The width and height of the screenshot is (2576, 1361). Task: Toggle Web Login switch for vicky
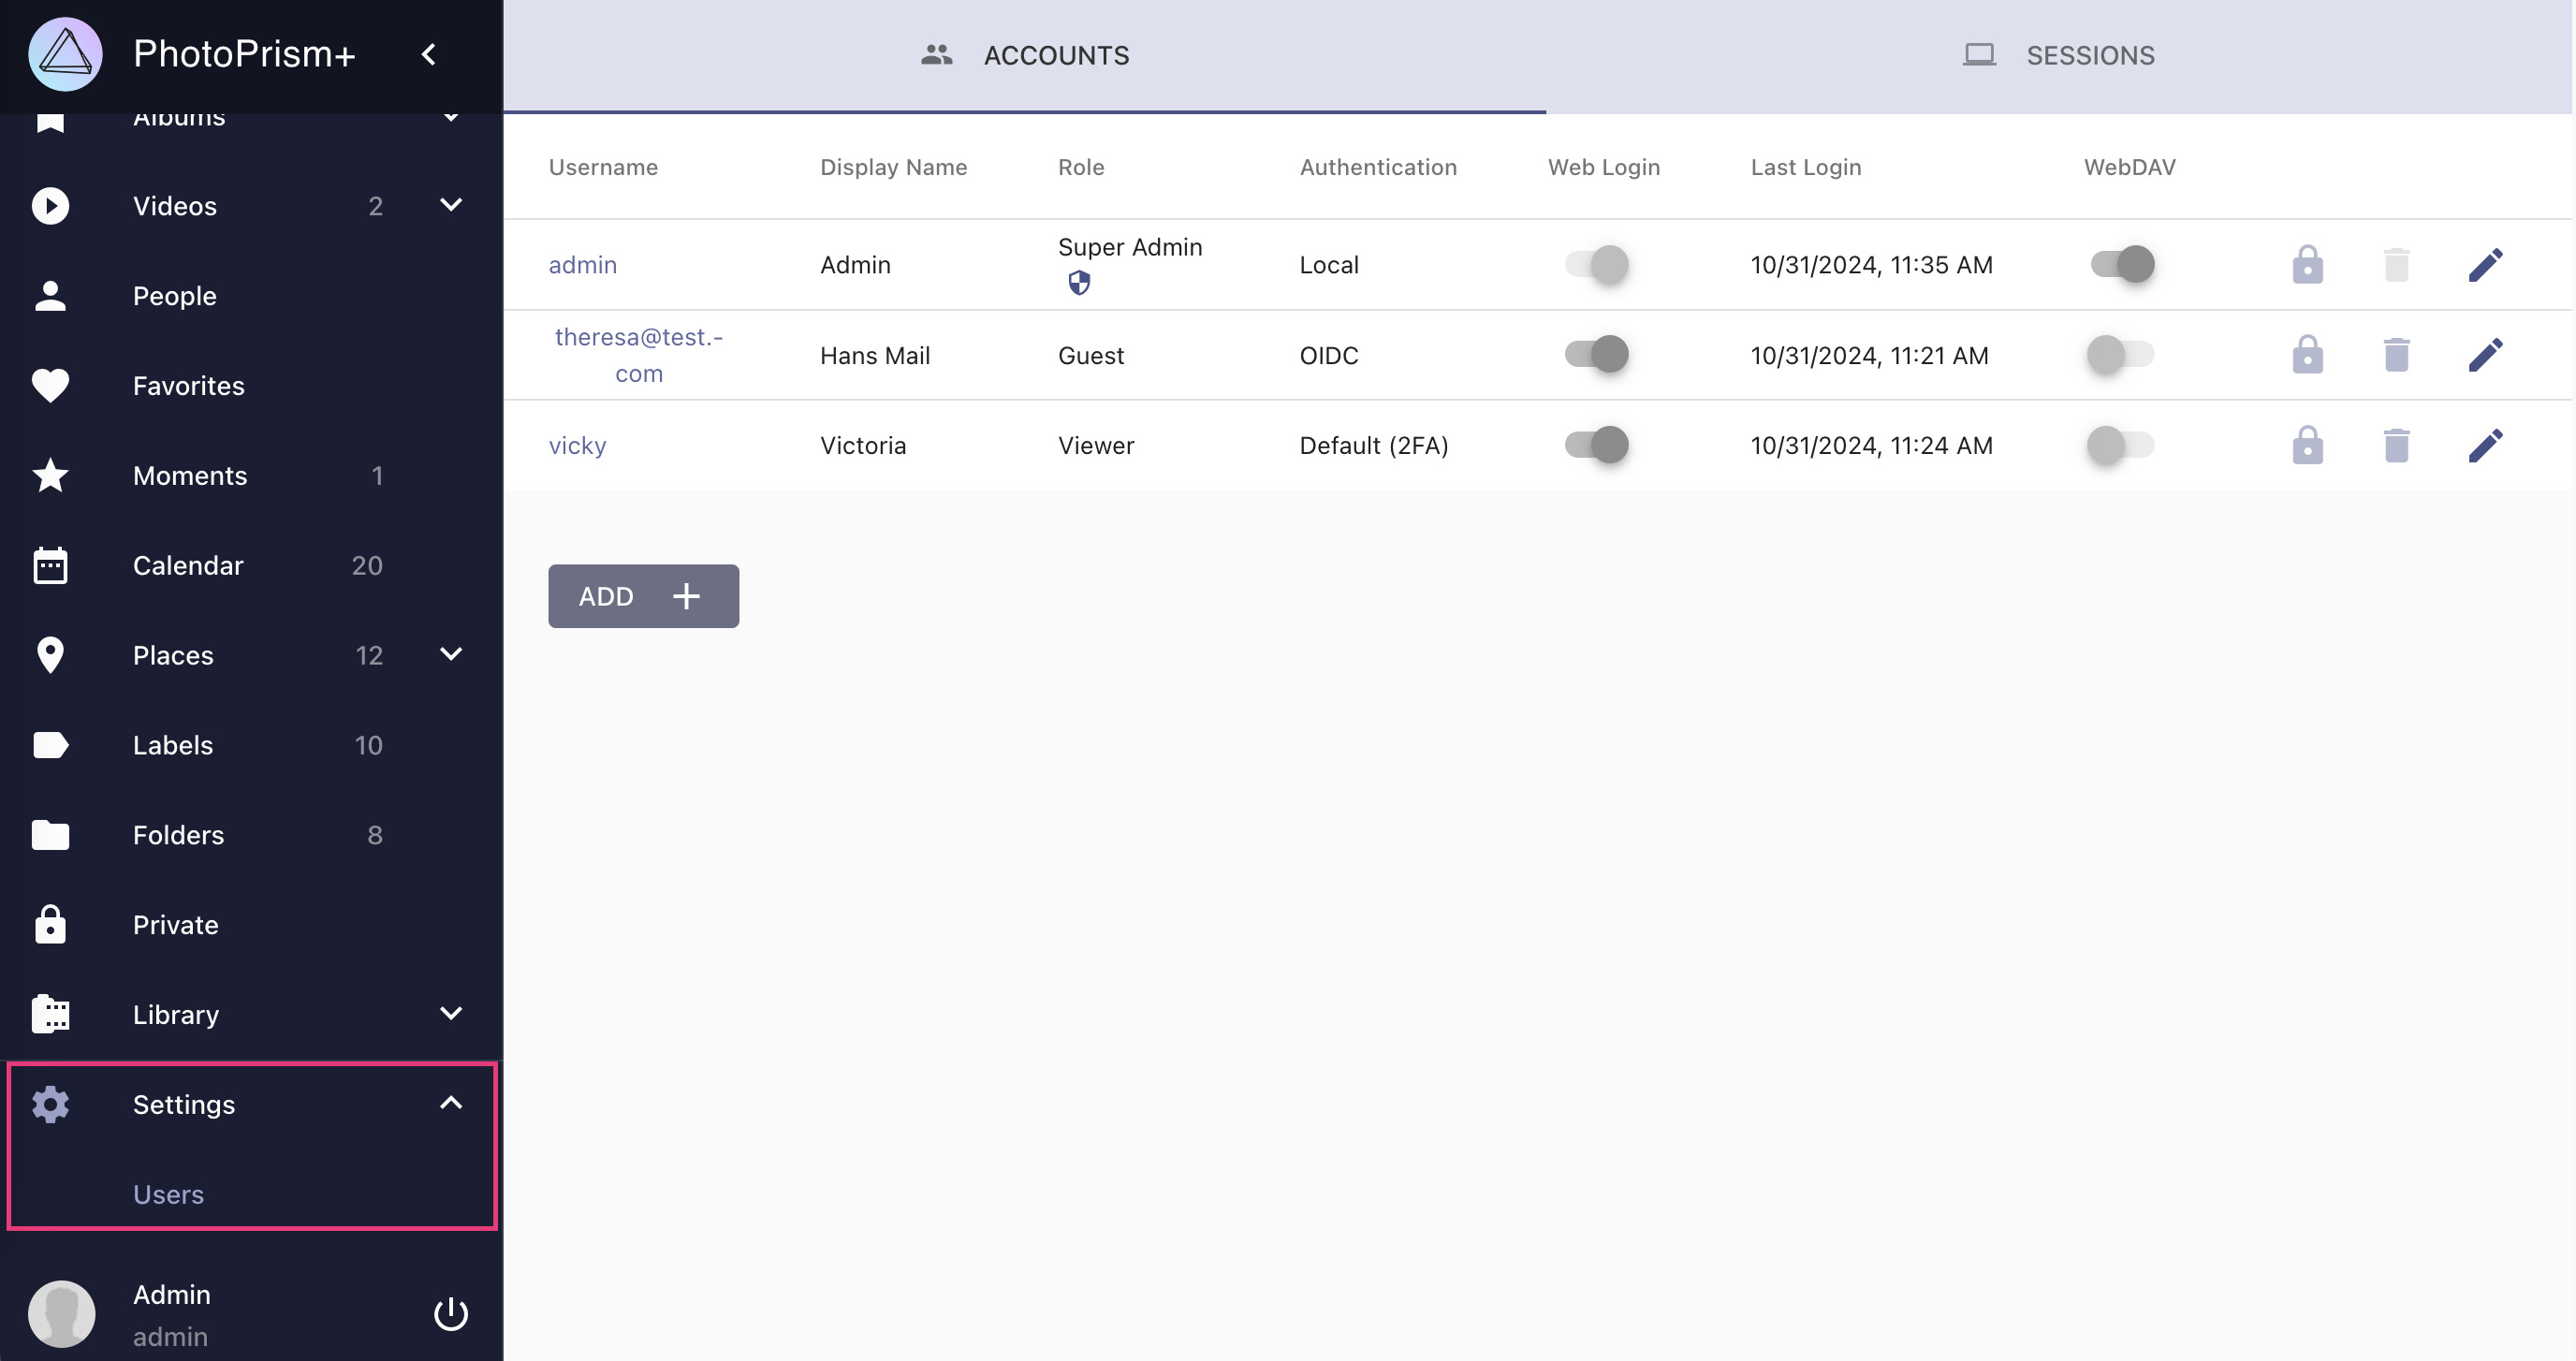1596,445
